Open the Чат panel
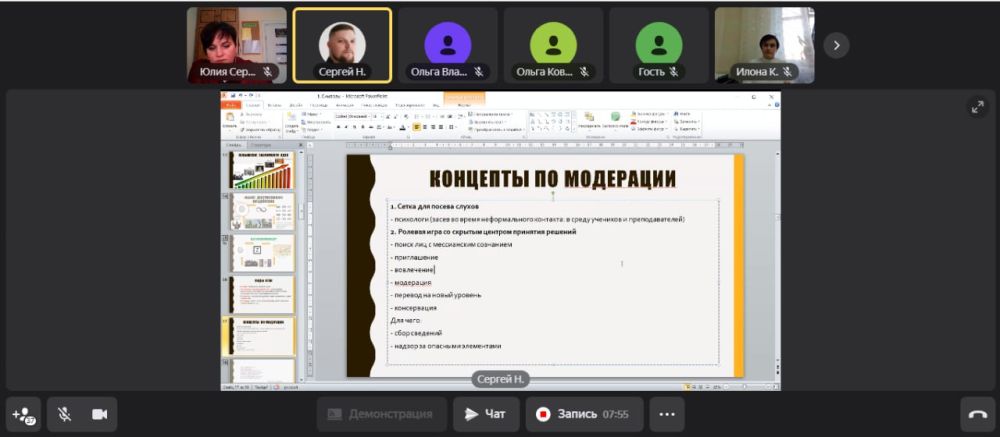 coord(486,414)
